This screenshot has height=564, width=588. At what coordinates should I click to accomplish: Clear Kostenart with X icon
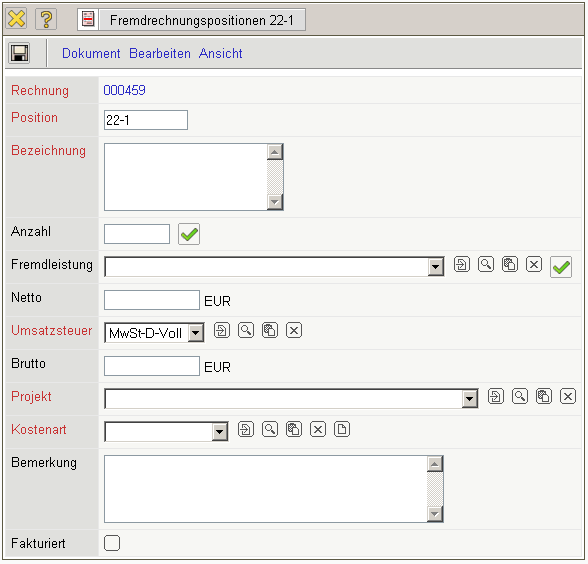click(x=318, y=429)
